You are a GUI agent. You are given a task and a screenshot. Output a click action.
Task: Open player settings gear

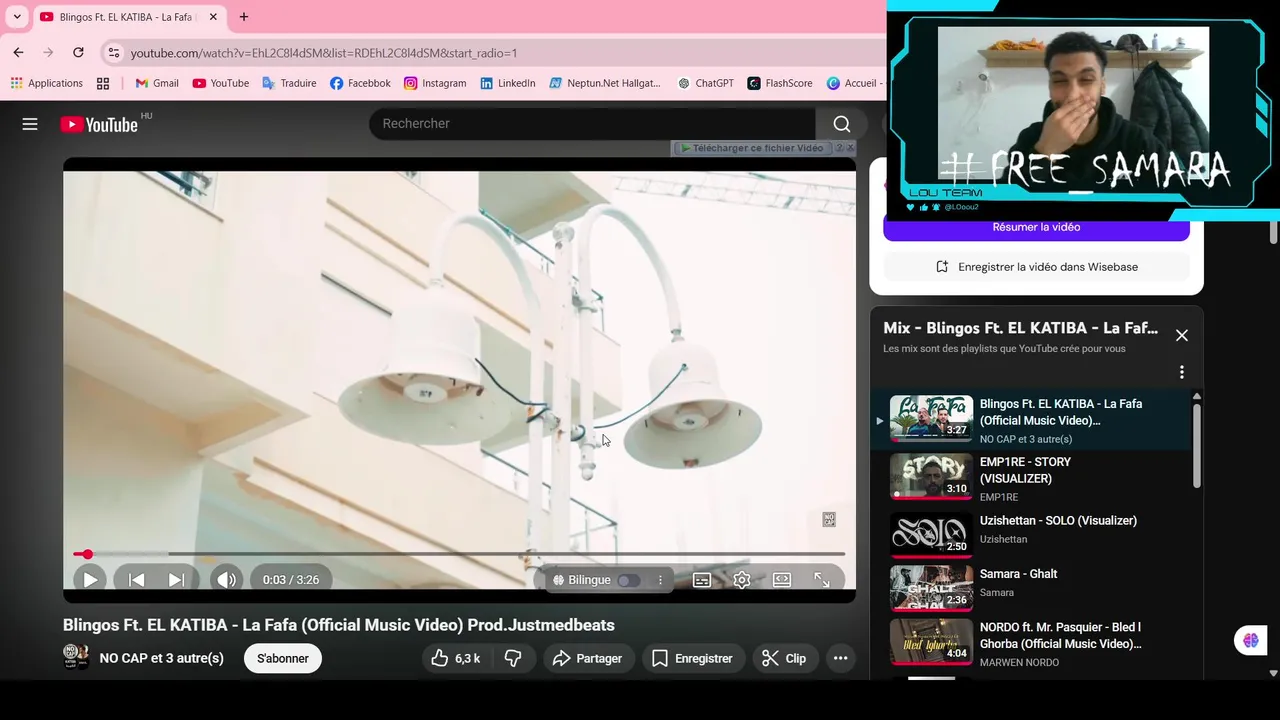[742, 580]
